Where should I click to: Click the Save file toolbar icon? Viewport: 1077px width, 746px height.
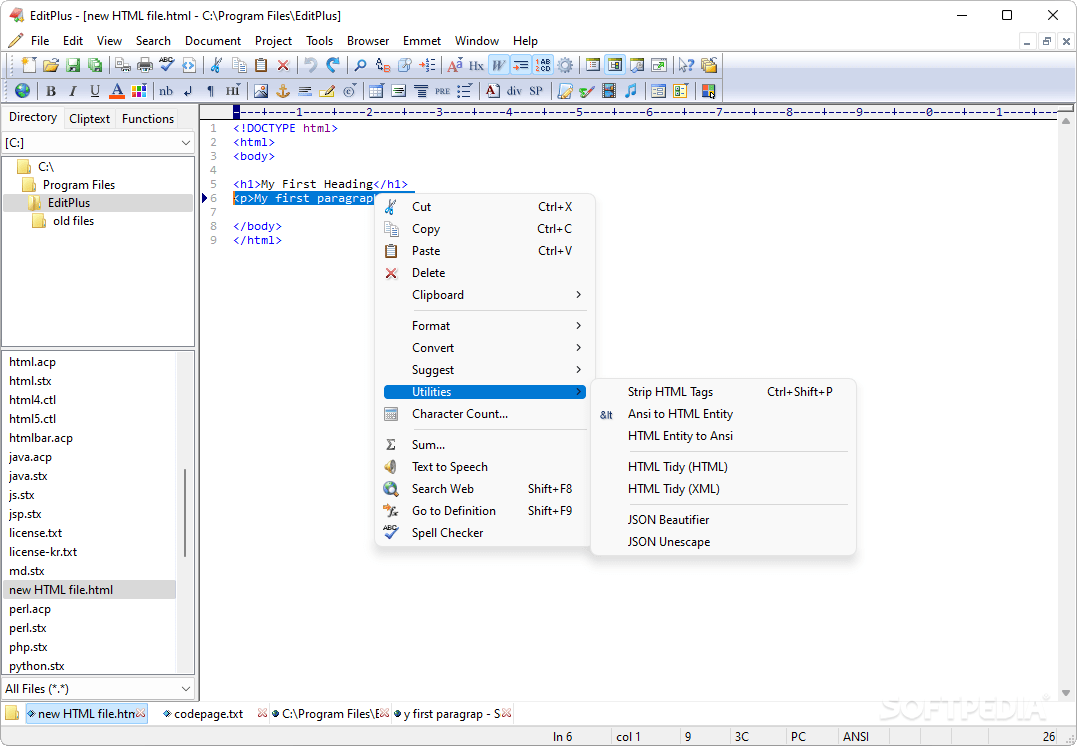(73, 65)
